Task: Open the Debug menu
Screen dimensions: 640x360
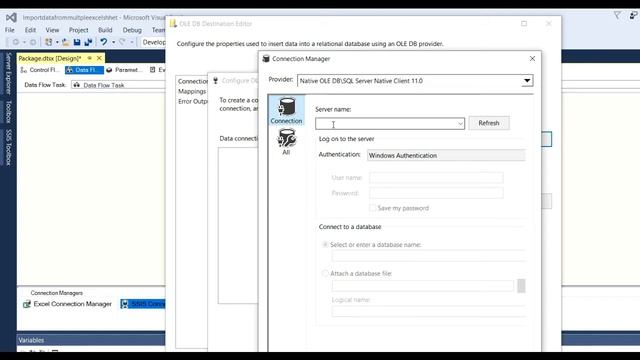Action: pos(132,30)
